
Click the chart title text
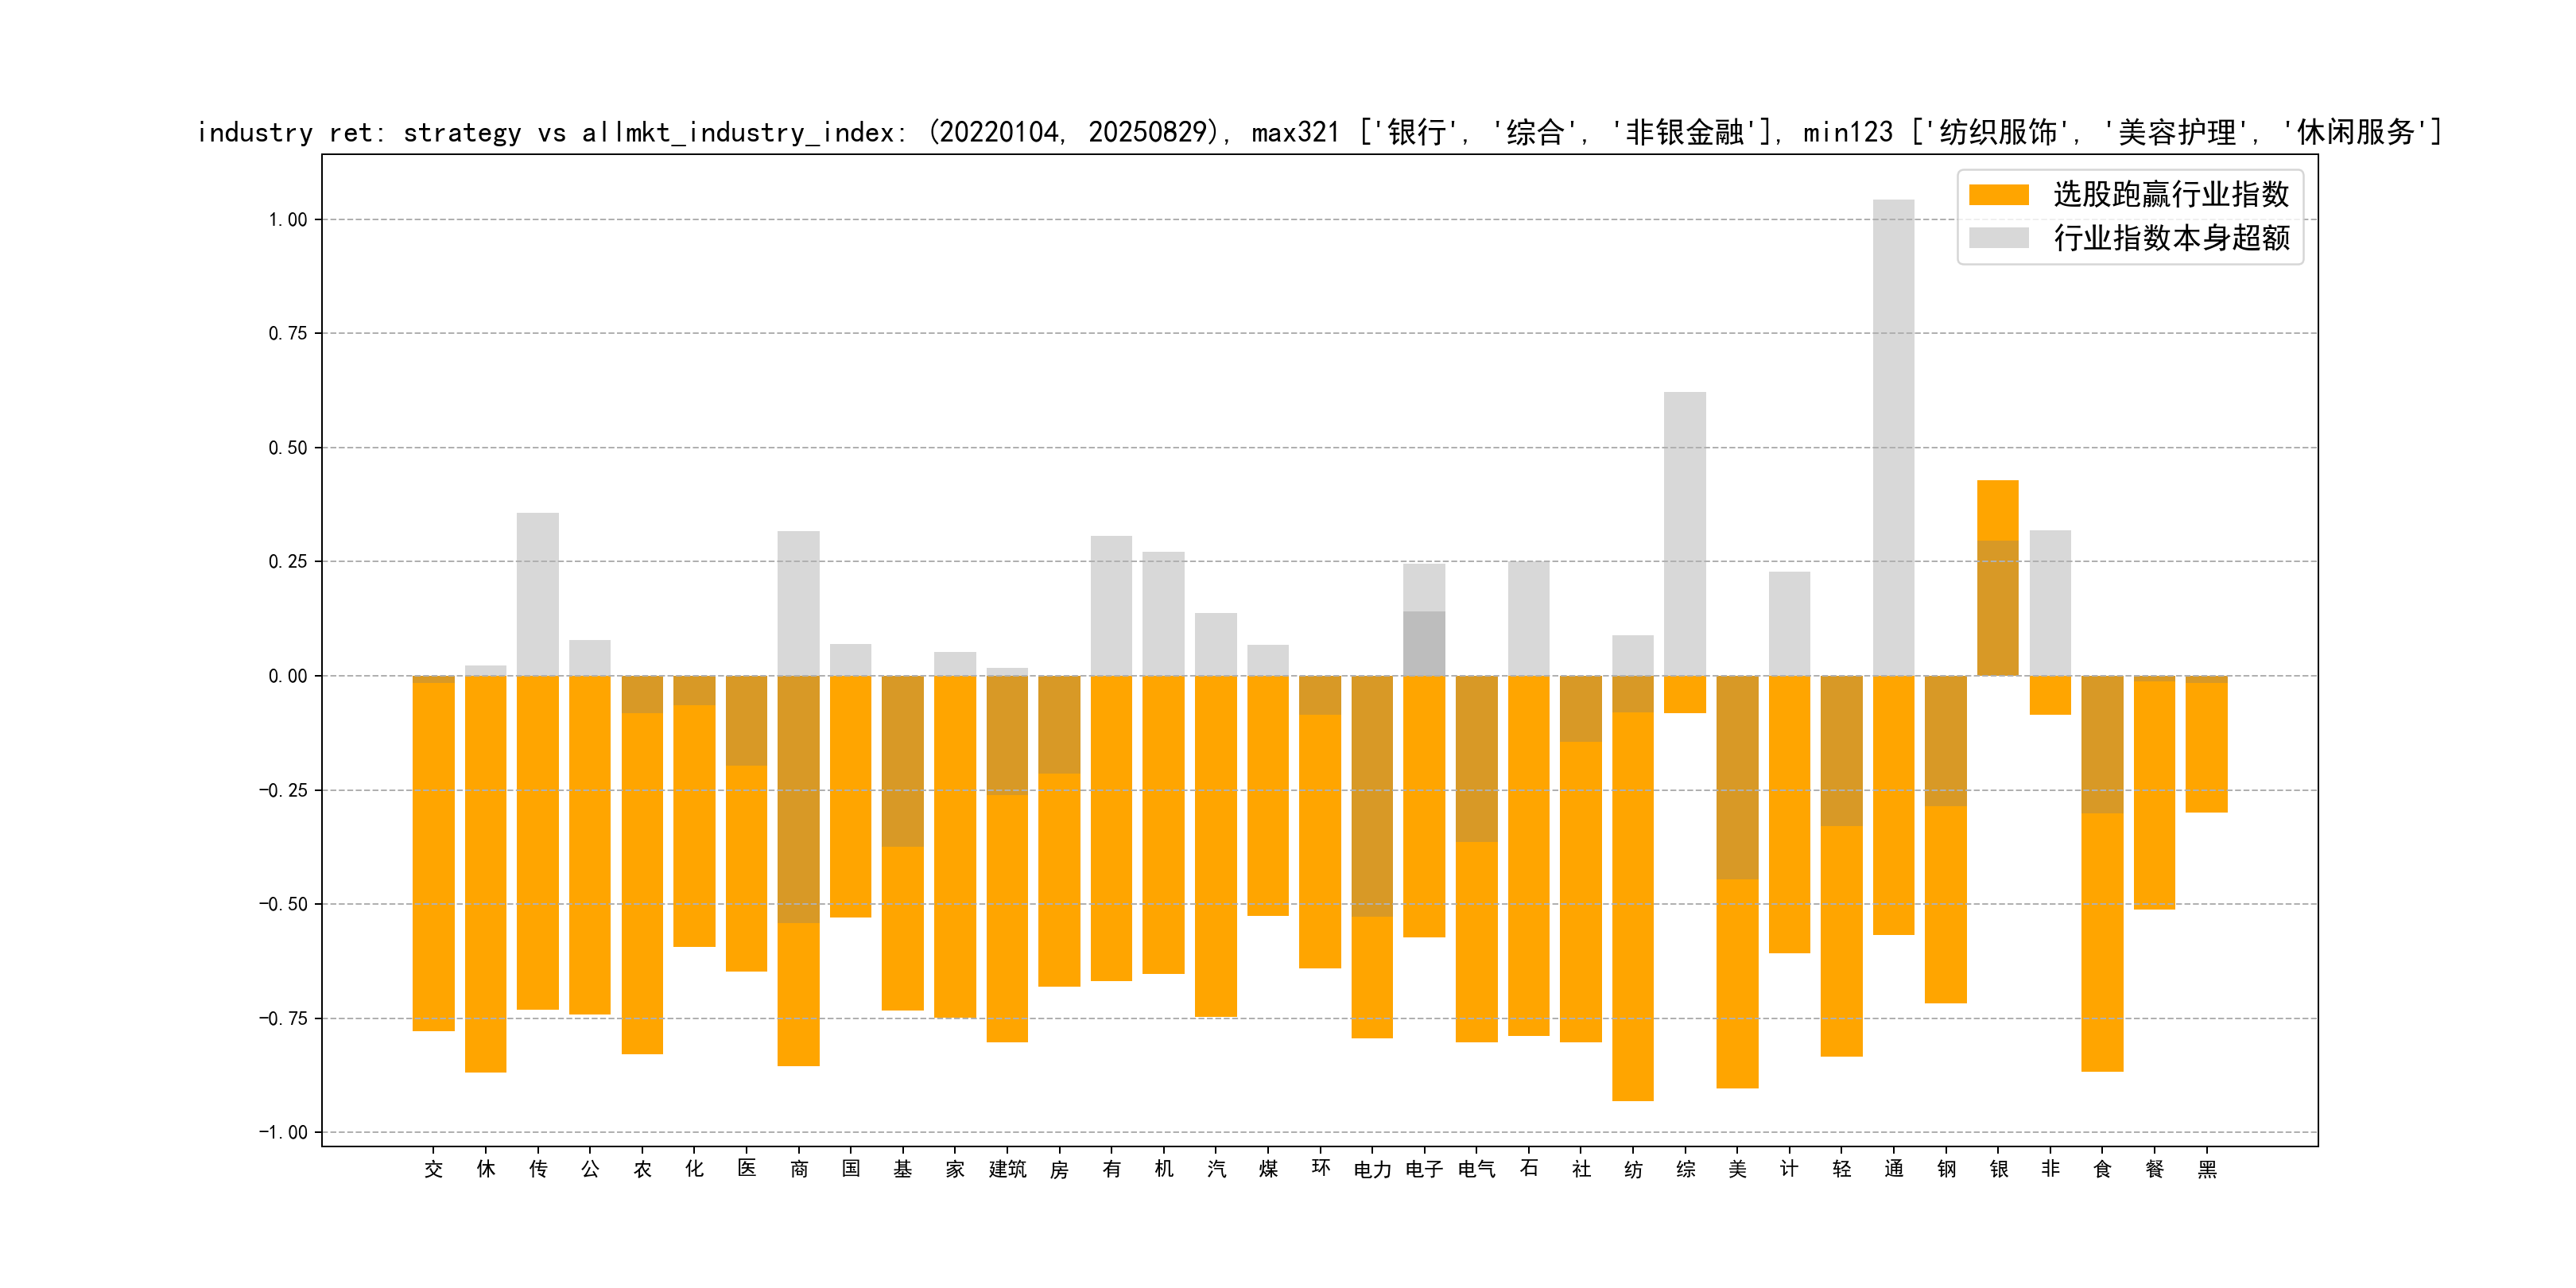[1318, 132]
